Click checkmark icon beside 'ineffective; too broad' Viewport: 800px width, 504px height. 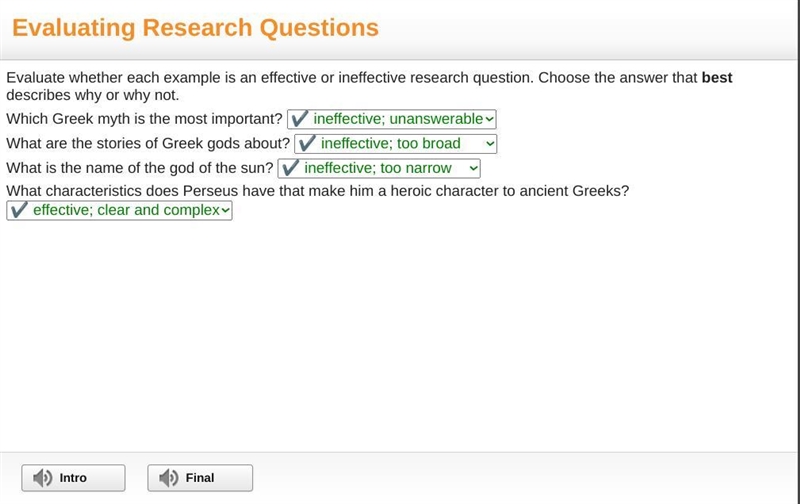point(307,143)
